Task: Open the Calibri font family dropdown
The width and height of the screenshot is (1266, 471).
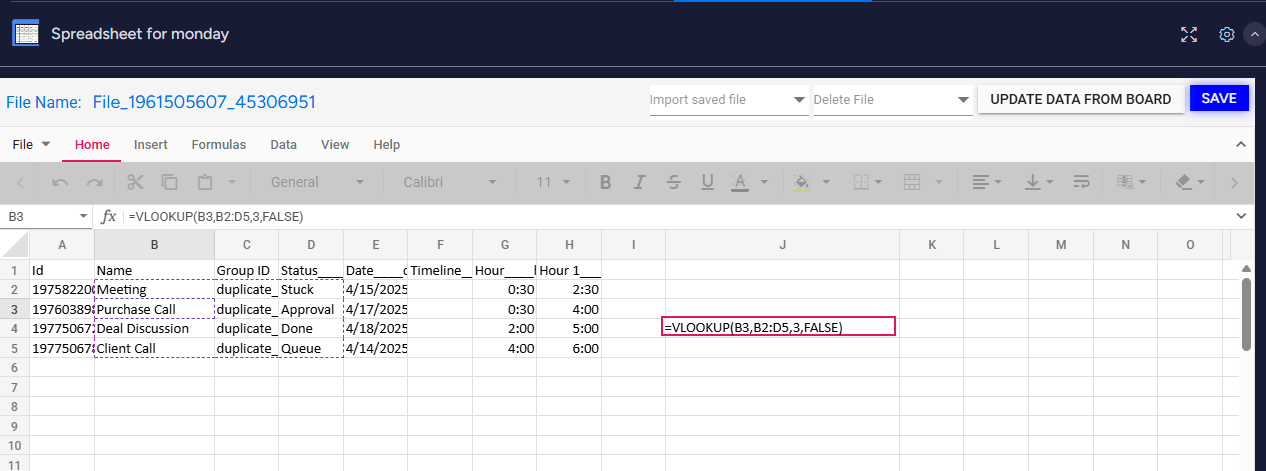Action: 450,182
